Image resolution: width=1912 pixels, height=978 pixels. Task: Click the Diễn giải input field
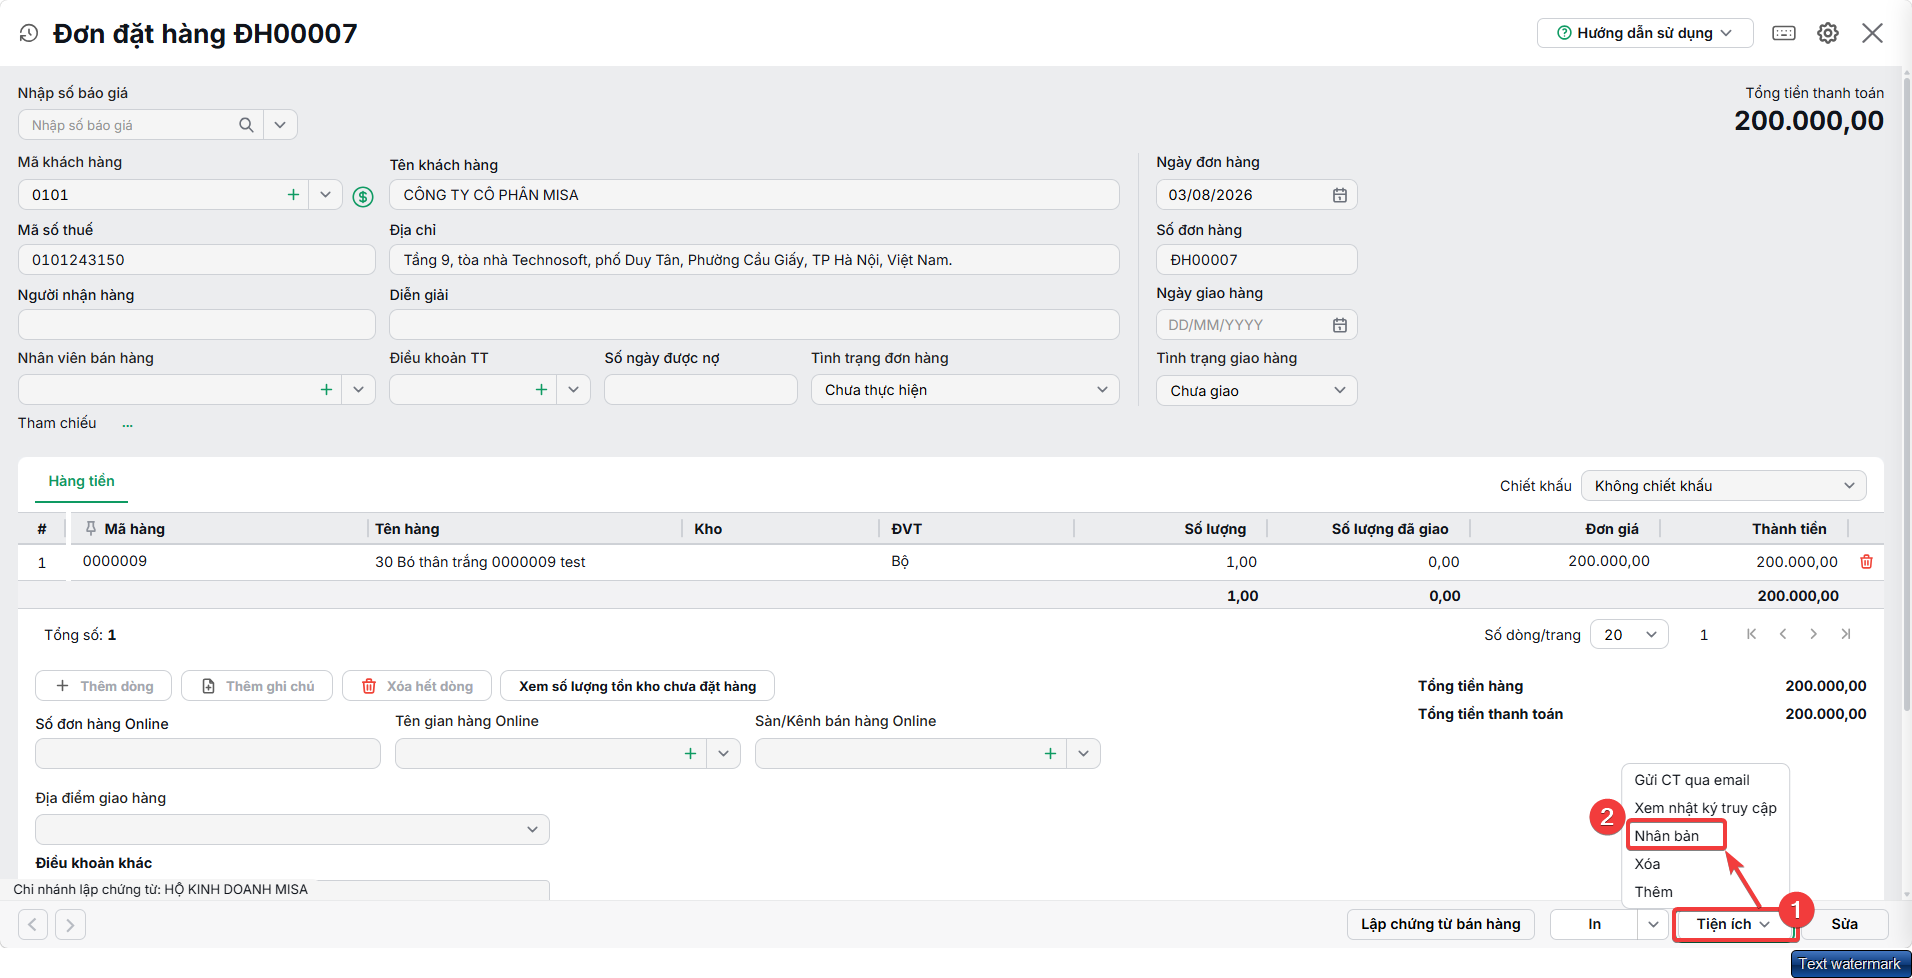coord(754,325)
